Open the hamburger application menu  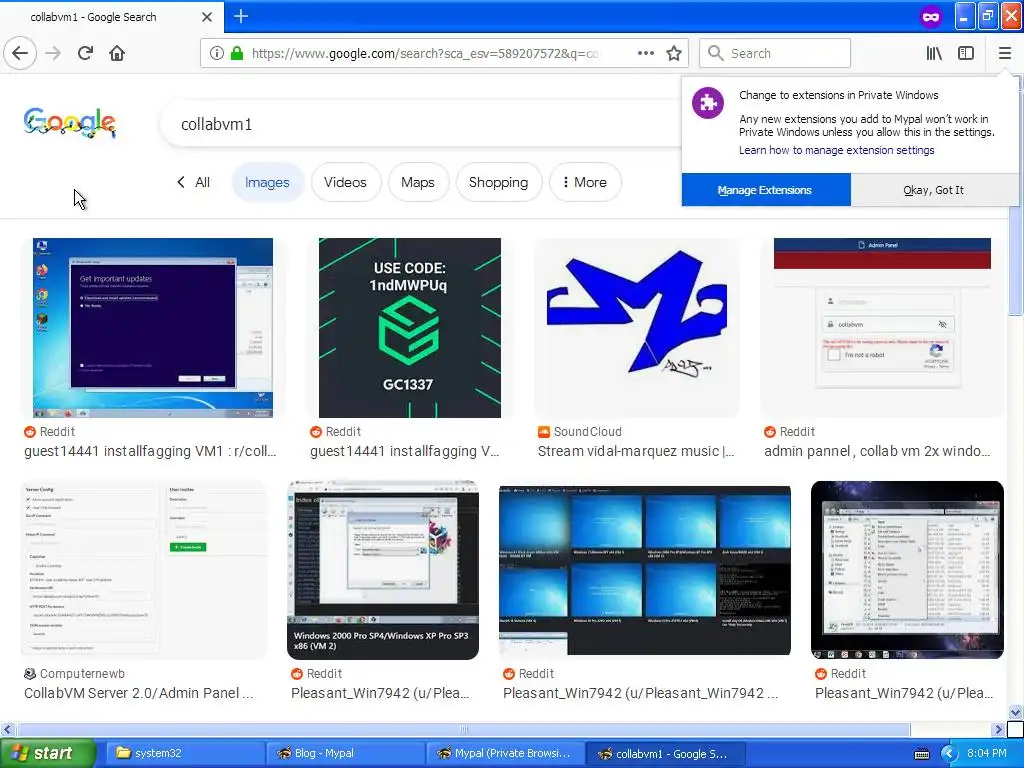1004,53
